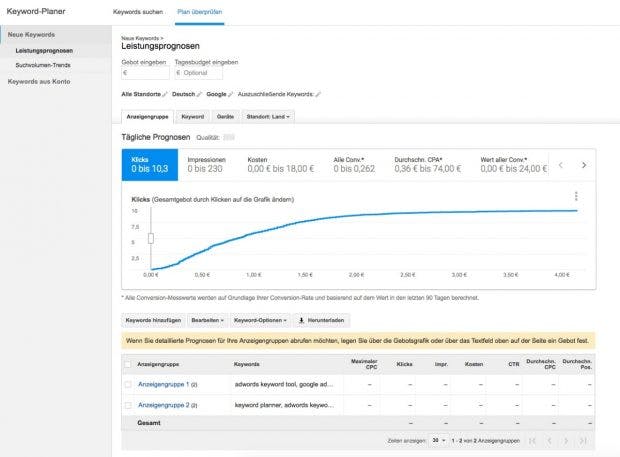This screenshot has height=457, width=620.
Task: Click 'keyword planner, adwords keywo...' cell
Action: tap(284, 405)
